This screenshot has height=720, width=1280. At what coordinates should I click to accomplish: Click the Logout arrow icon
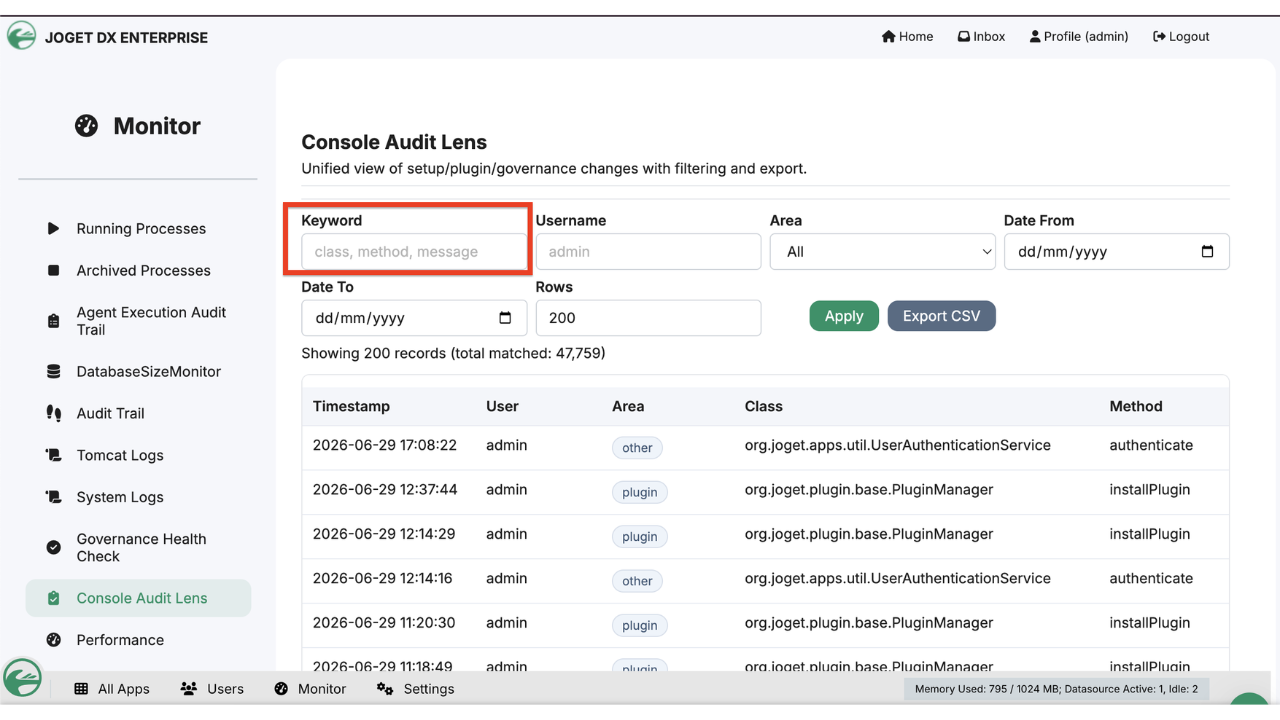pyautogui.click(x=1159, y=37)
